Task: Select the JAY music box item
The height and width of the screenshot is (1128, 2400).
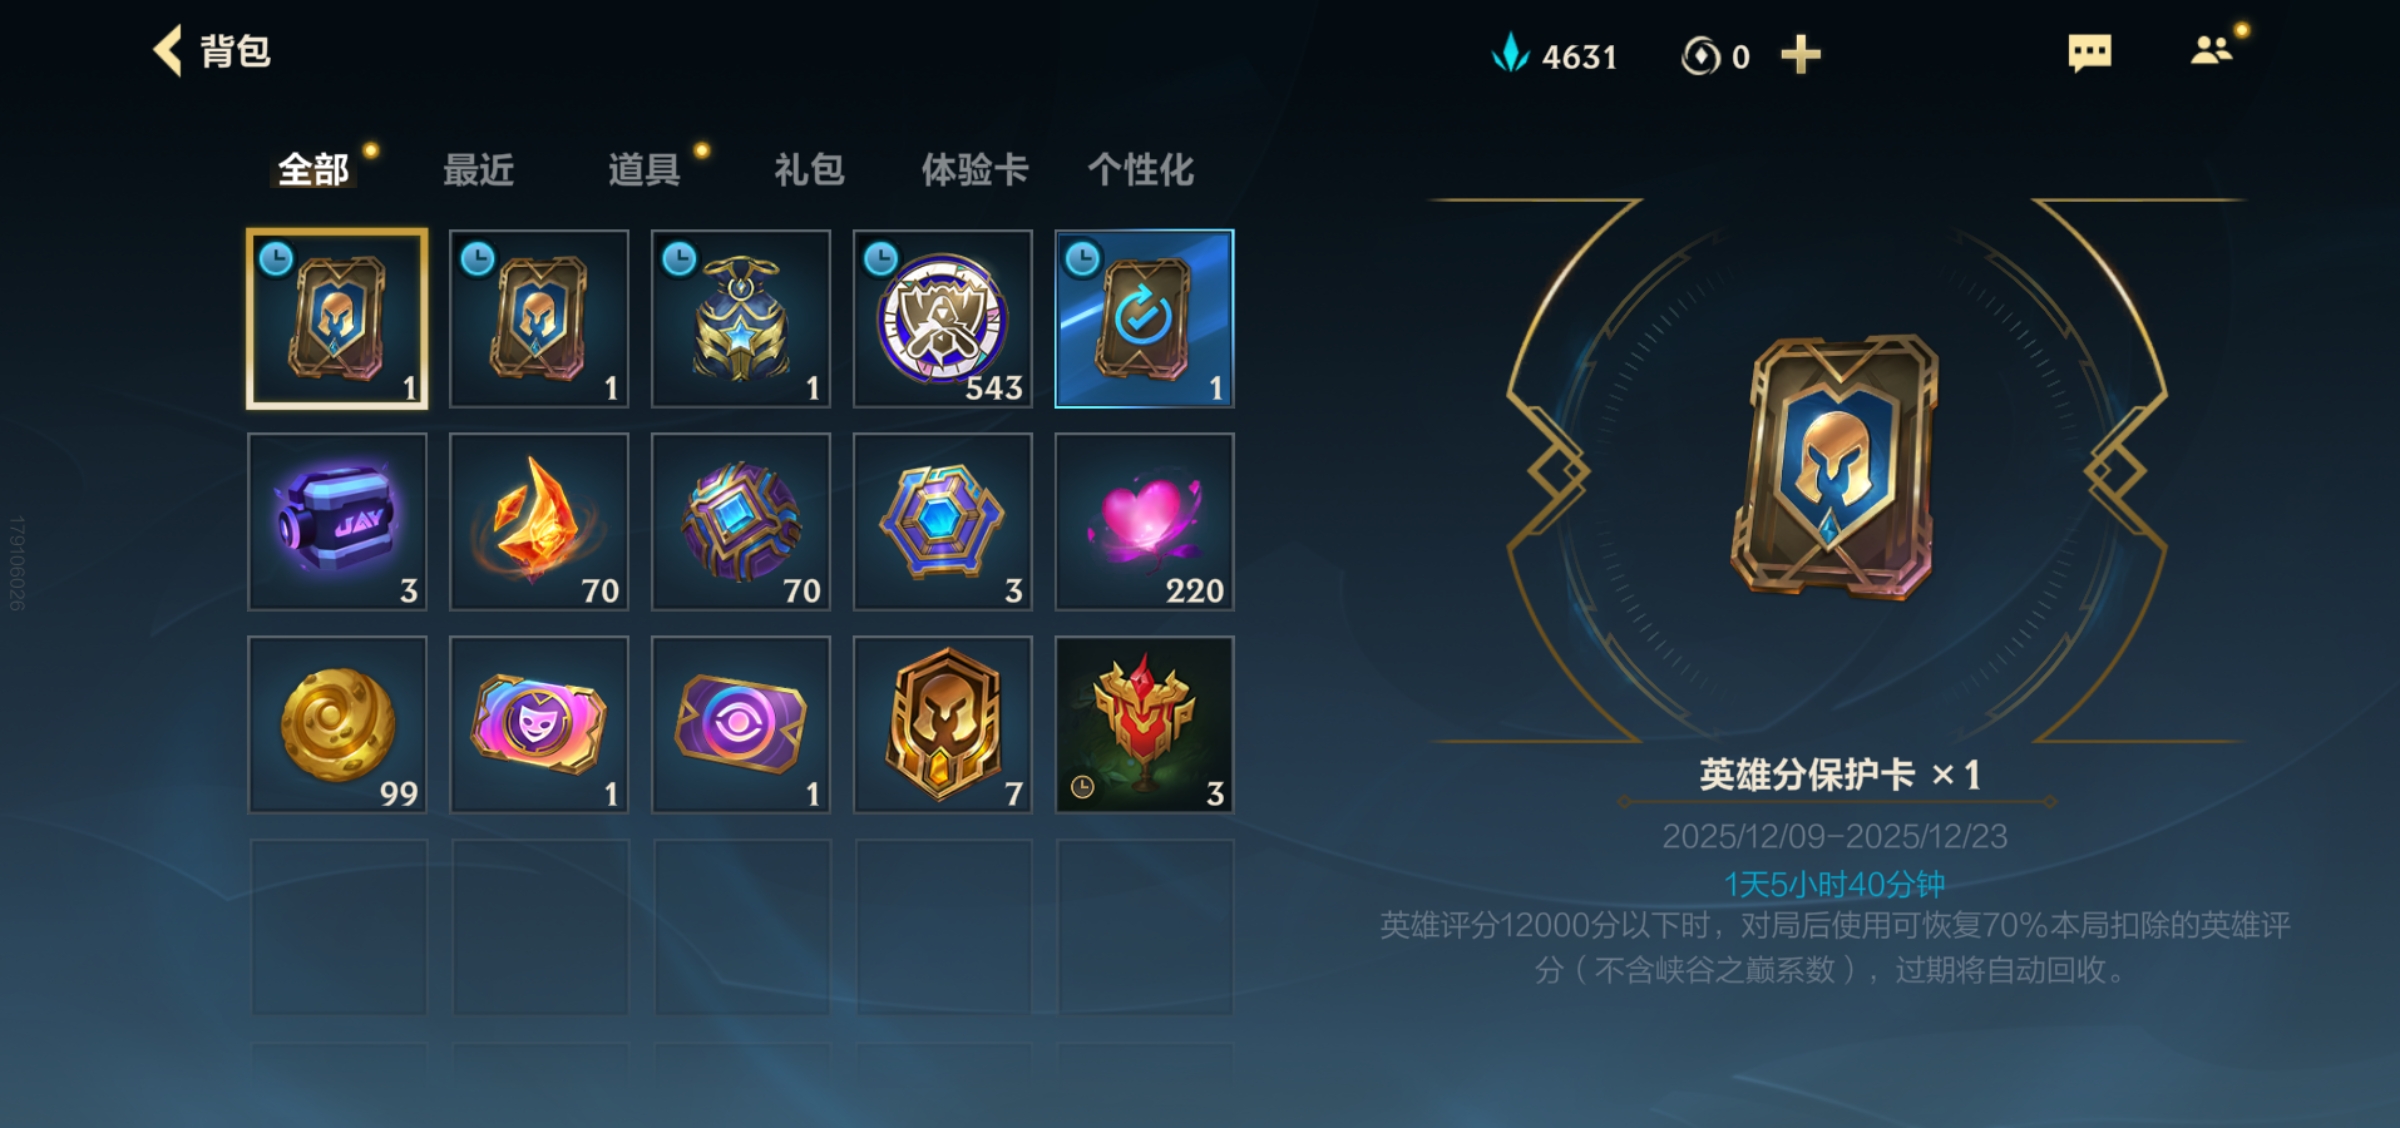Action: [337, 521]
